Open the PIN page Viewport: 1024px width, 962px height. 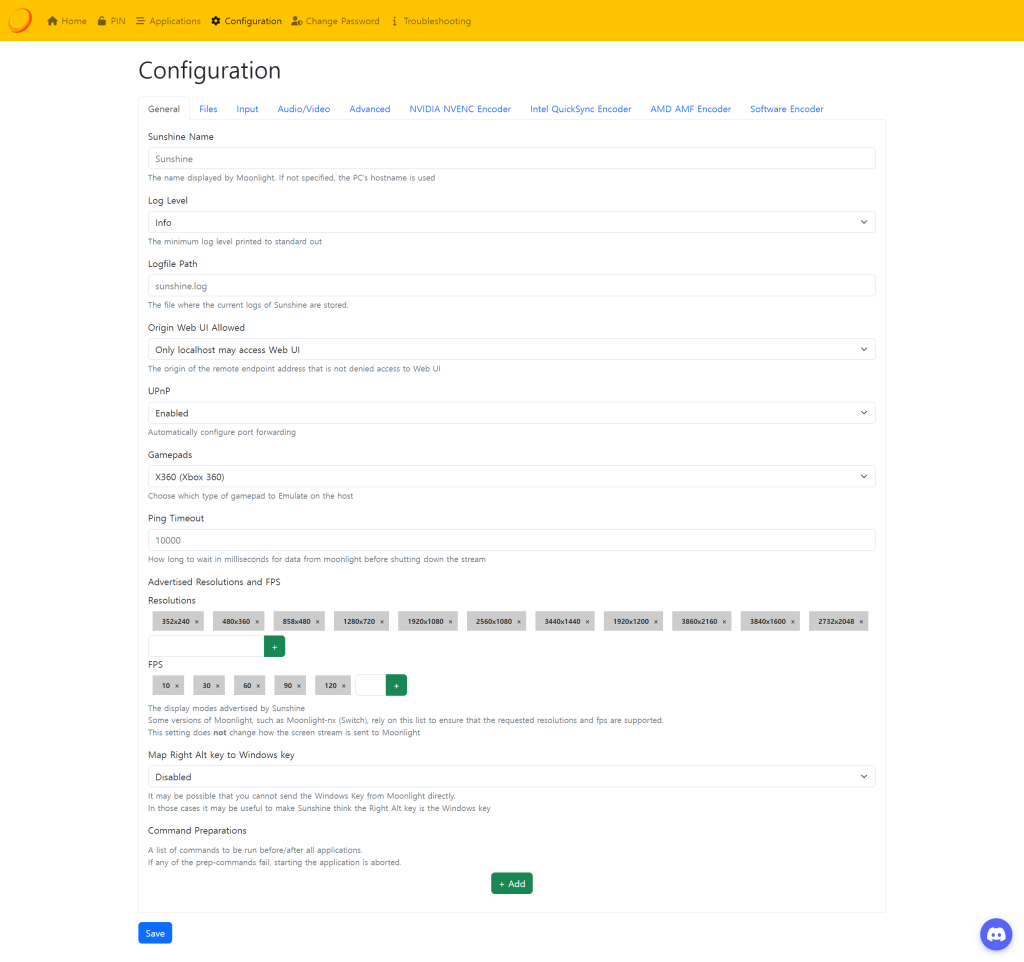click(111, 21)
